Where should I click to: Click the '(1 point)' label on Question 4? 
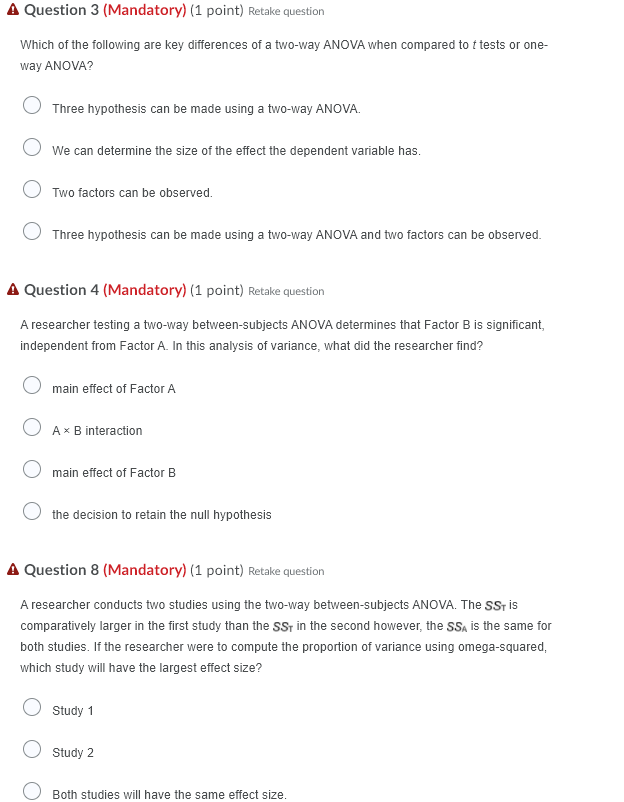(x=216, y=290)
